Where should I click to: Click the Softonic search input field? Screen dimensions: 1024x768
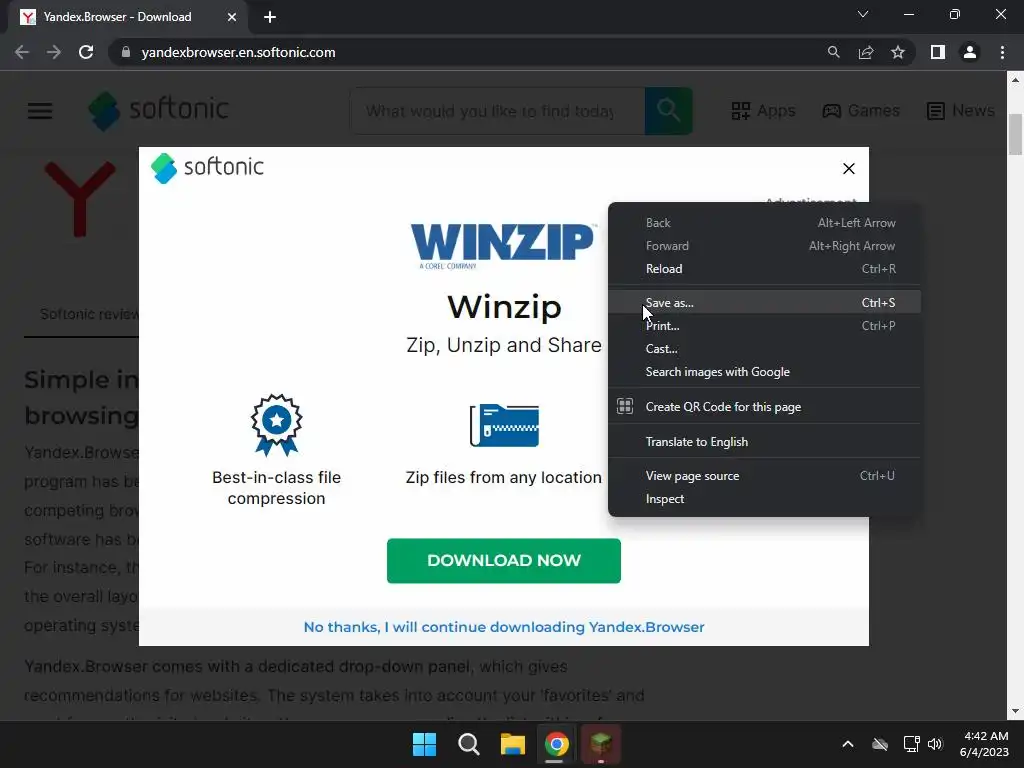pyautogui.click(x=498, y=111)
